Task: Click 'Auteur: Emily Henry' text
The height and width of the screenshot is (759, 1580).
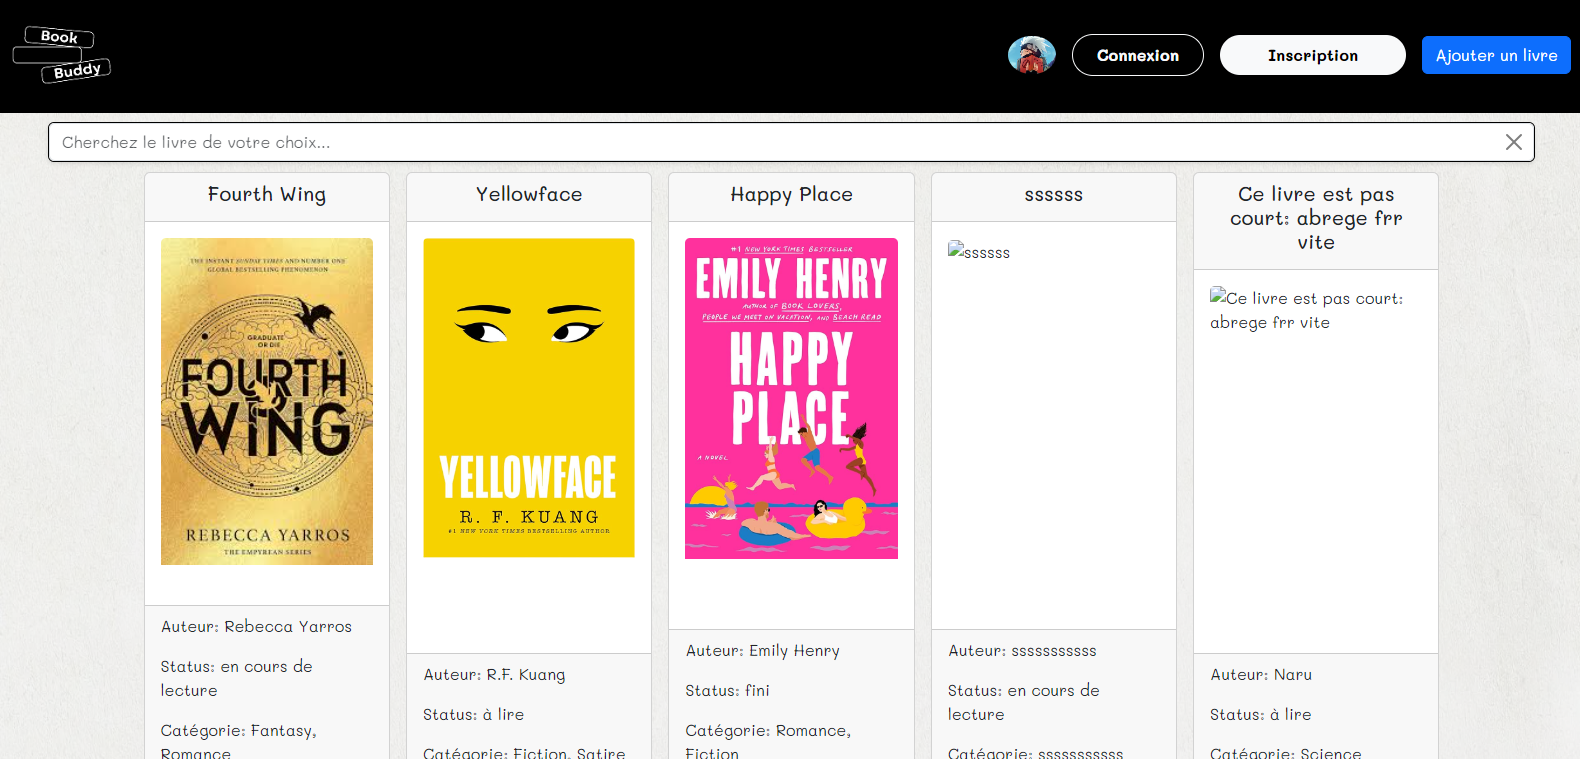Action: [762, 650]
